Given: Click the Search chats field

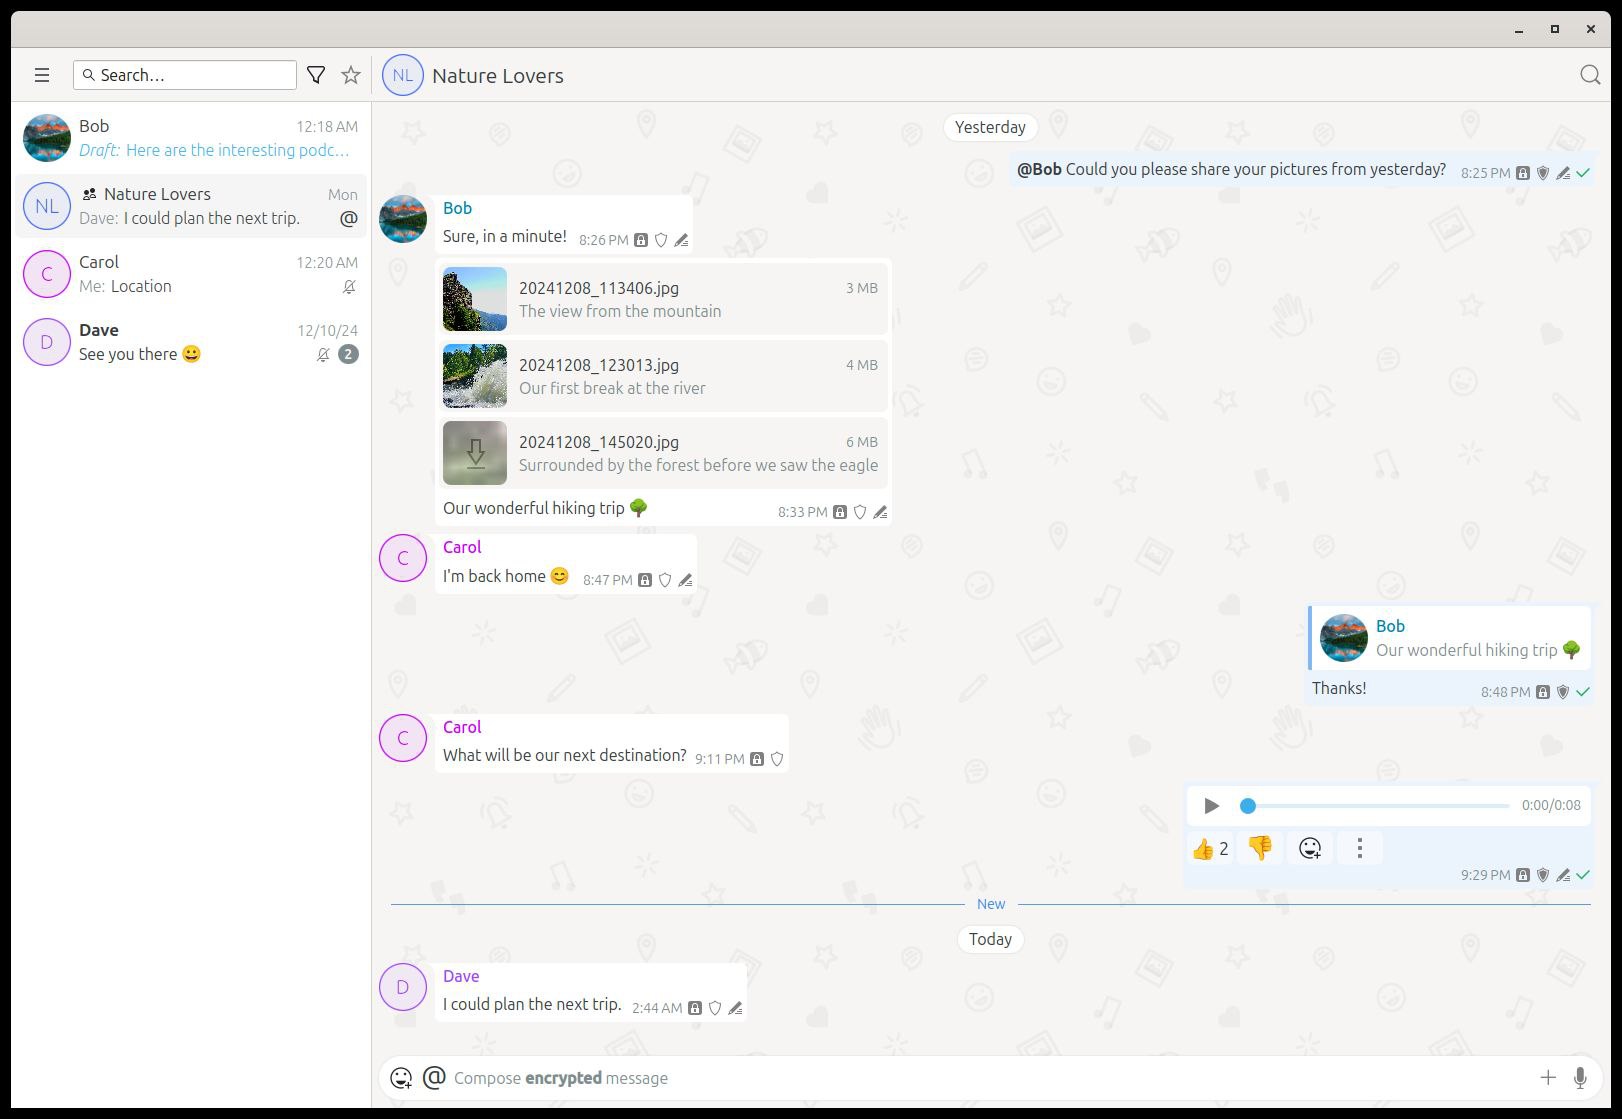Looking at the screenshot, I should (x=185, y=75).
